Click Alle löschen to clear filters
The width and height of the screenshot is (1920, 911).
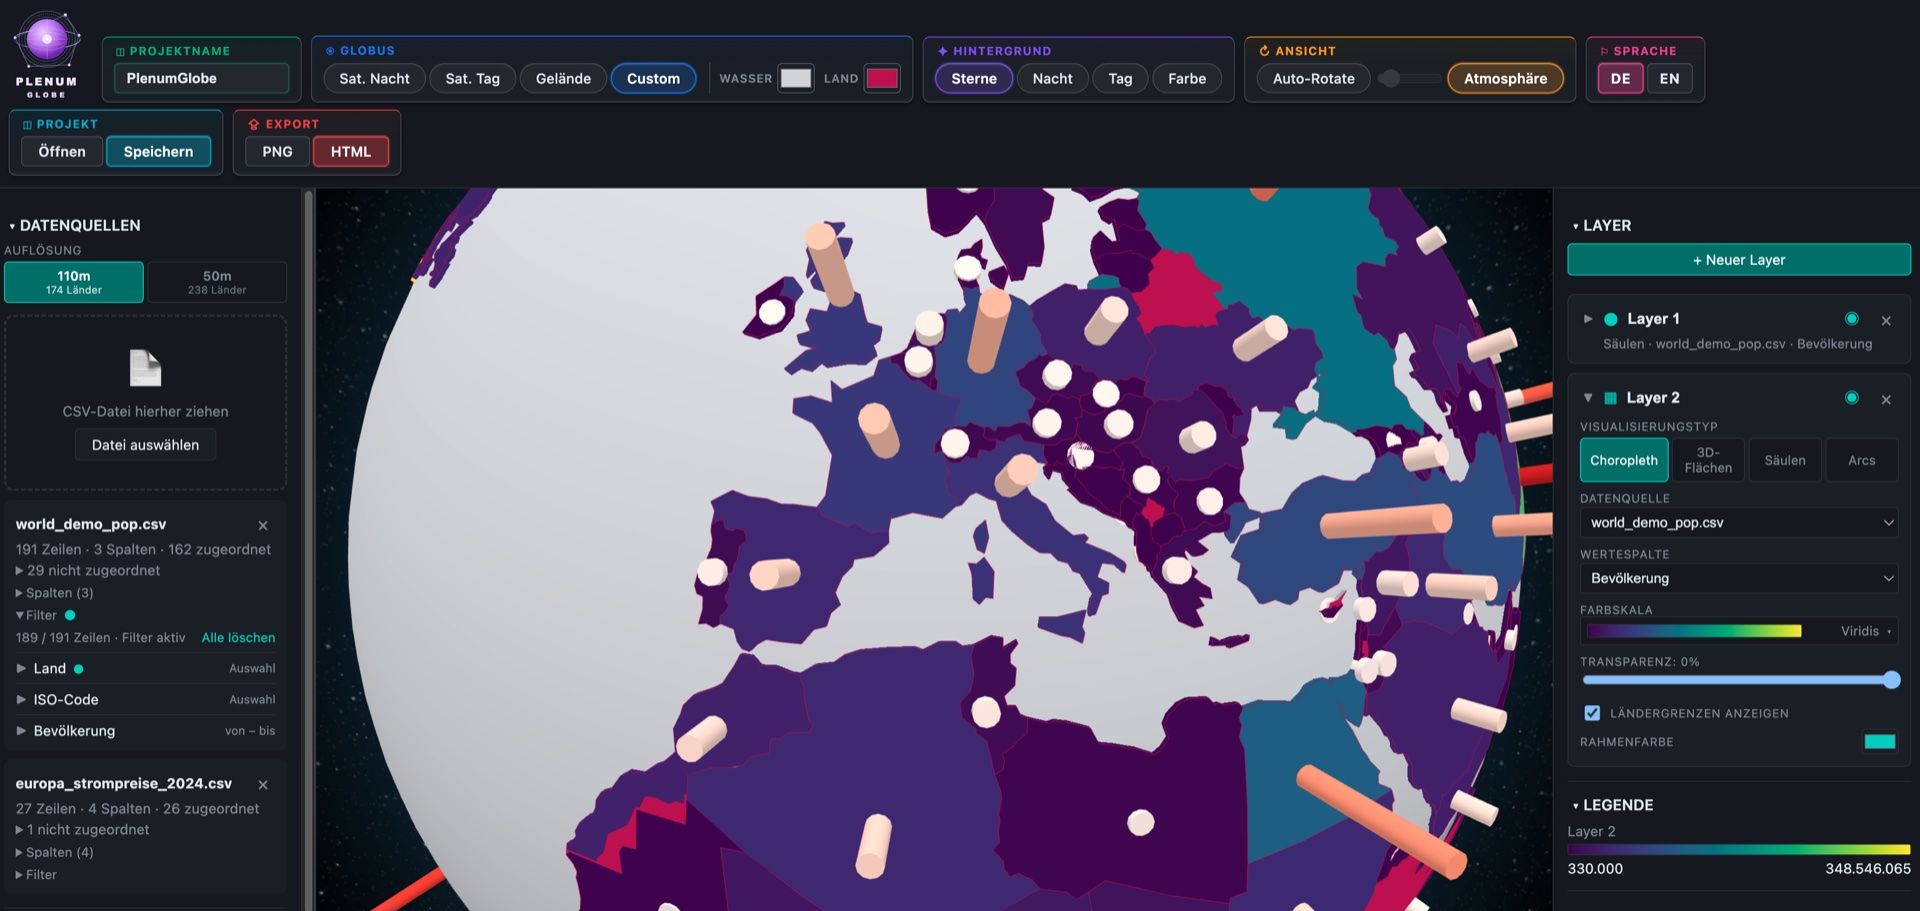[x=238, y=637]
